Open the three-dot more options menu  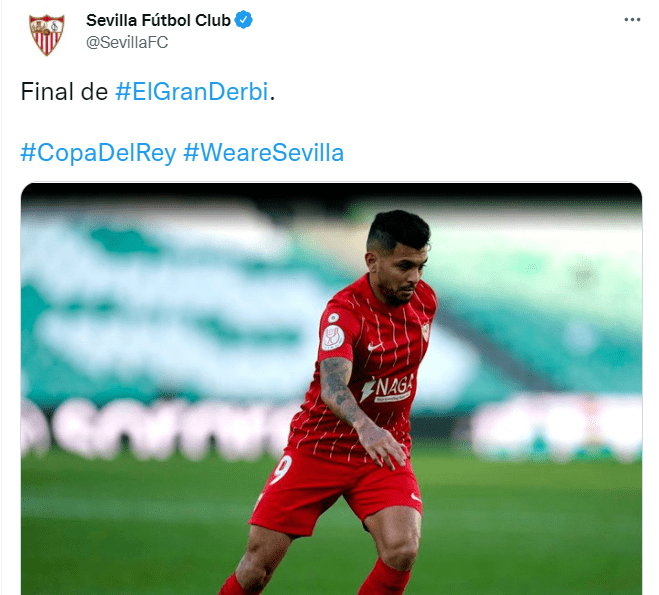pyautogui.click(x=632, y=20)
